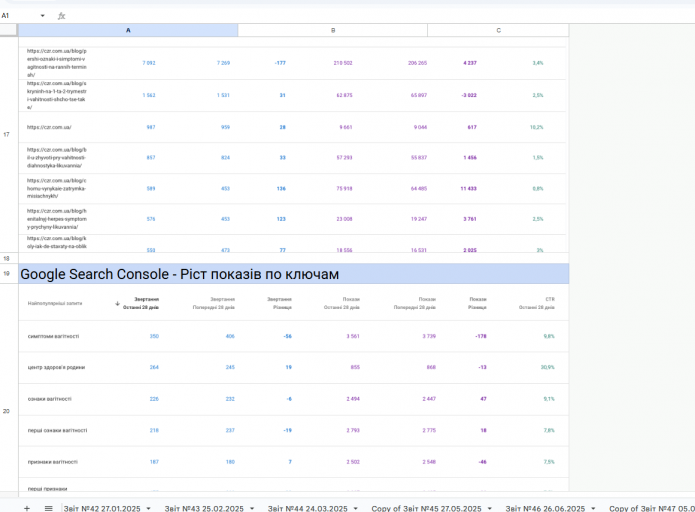This screenshot has height=512, width=695.
Task: Click the henitalnyj-herpes blog URL
Action: point(57,219)
